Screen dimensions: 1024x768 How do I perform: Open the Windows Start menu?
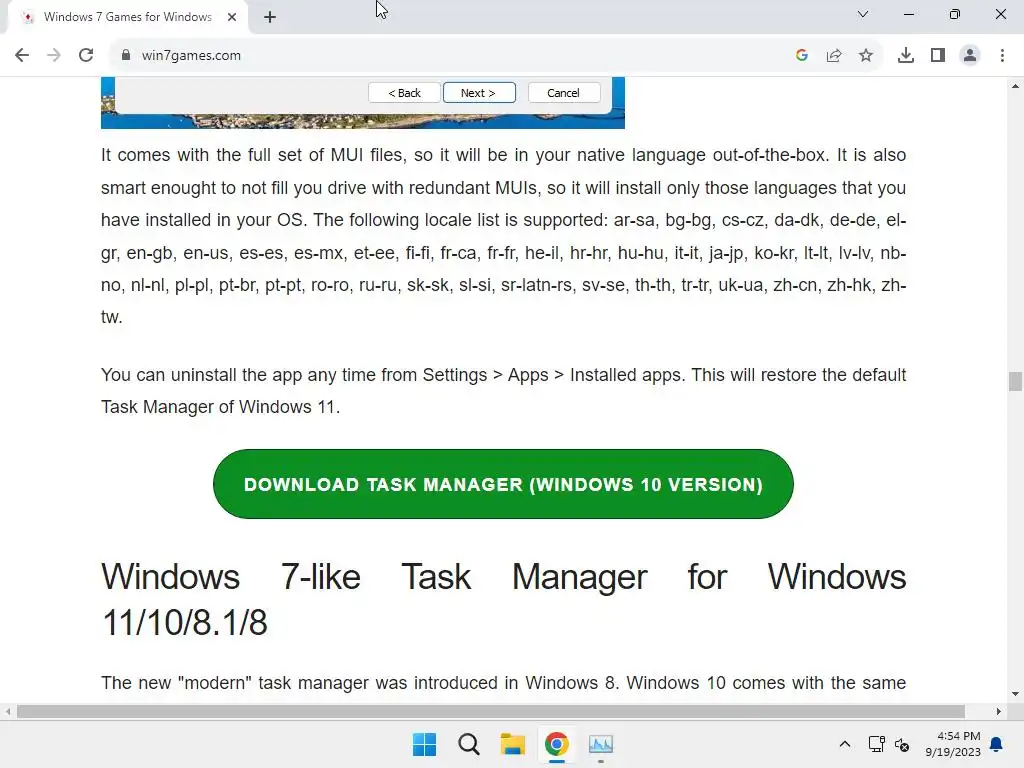(424, 744)
